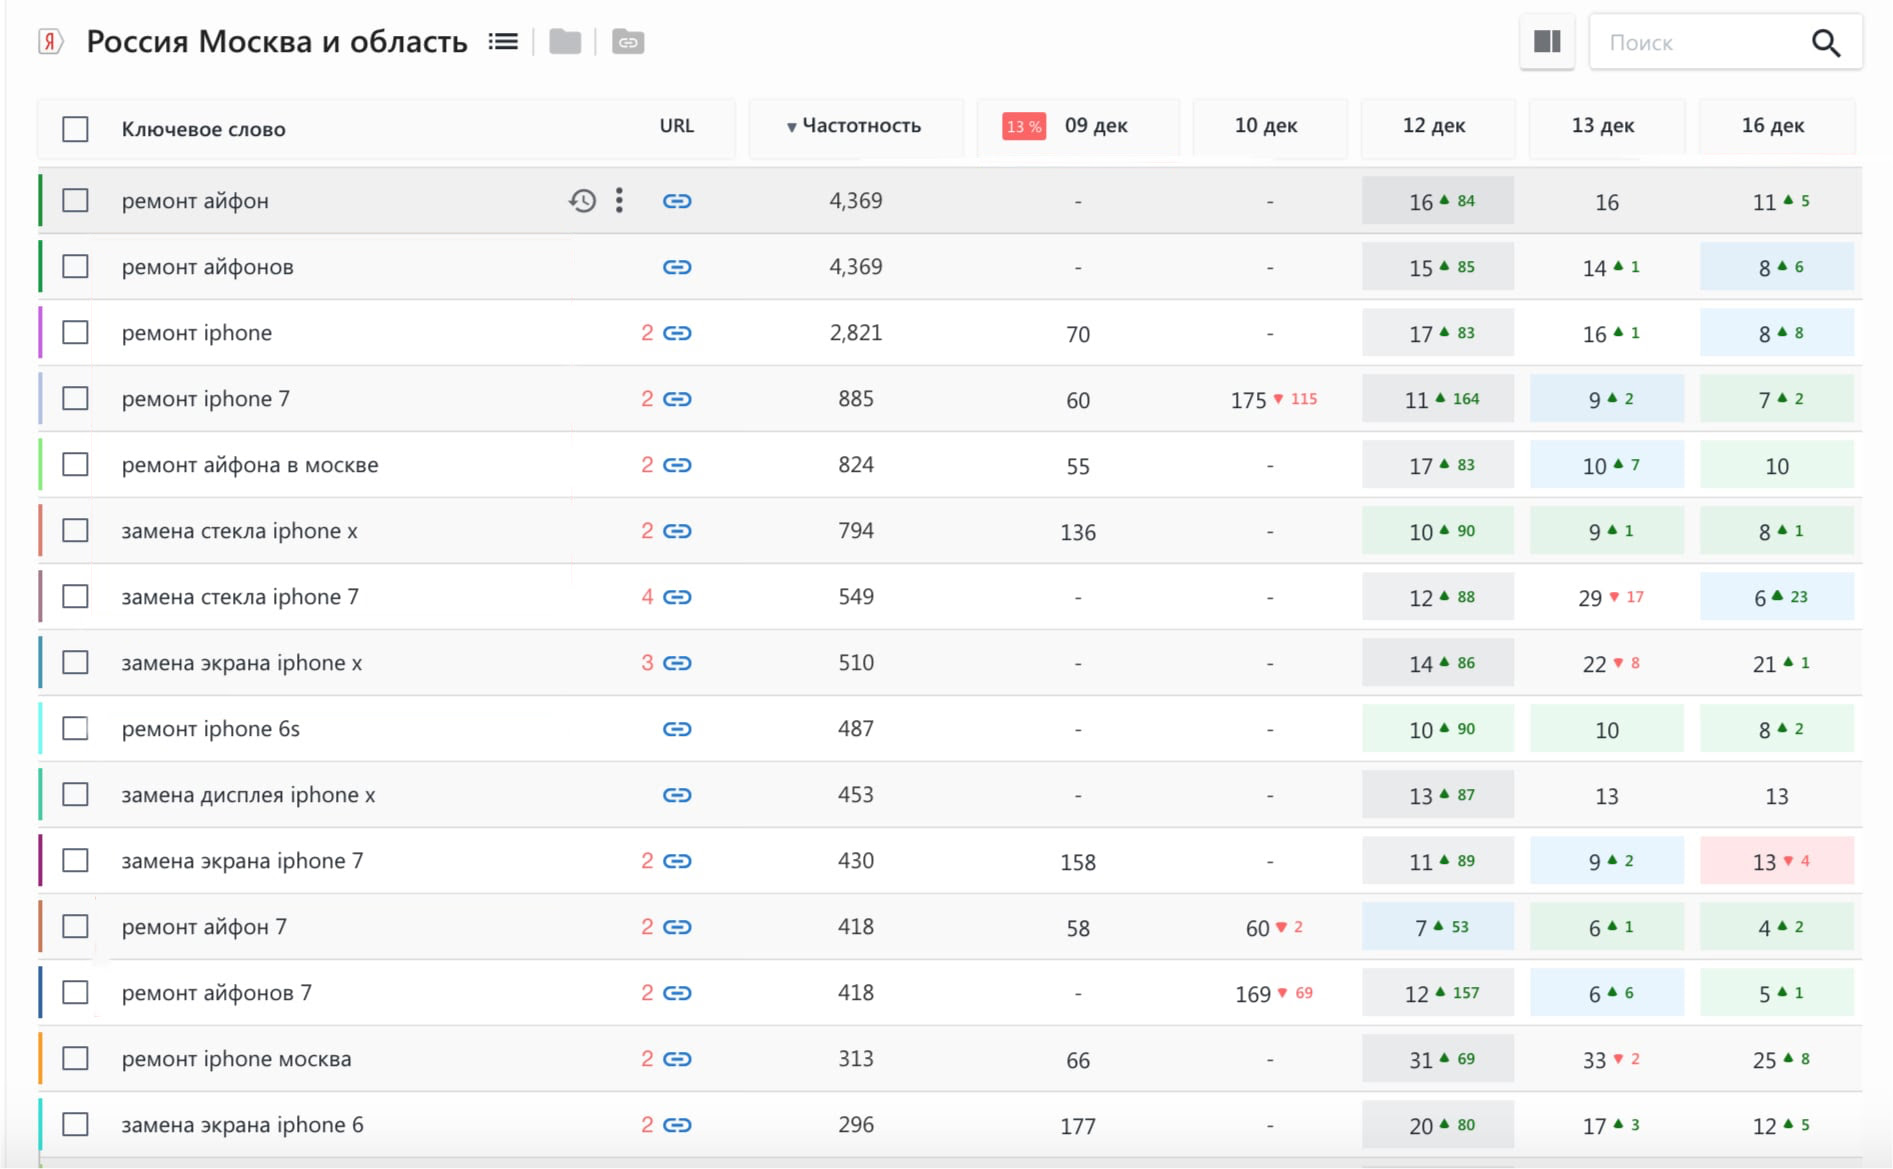Click URL count 3 for замена экрана iphone x
The image size is (1893, 1169).
pyautogui.click(x=647, y=663)
